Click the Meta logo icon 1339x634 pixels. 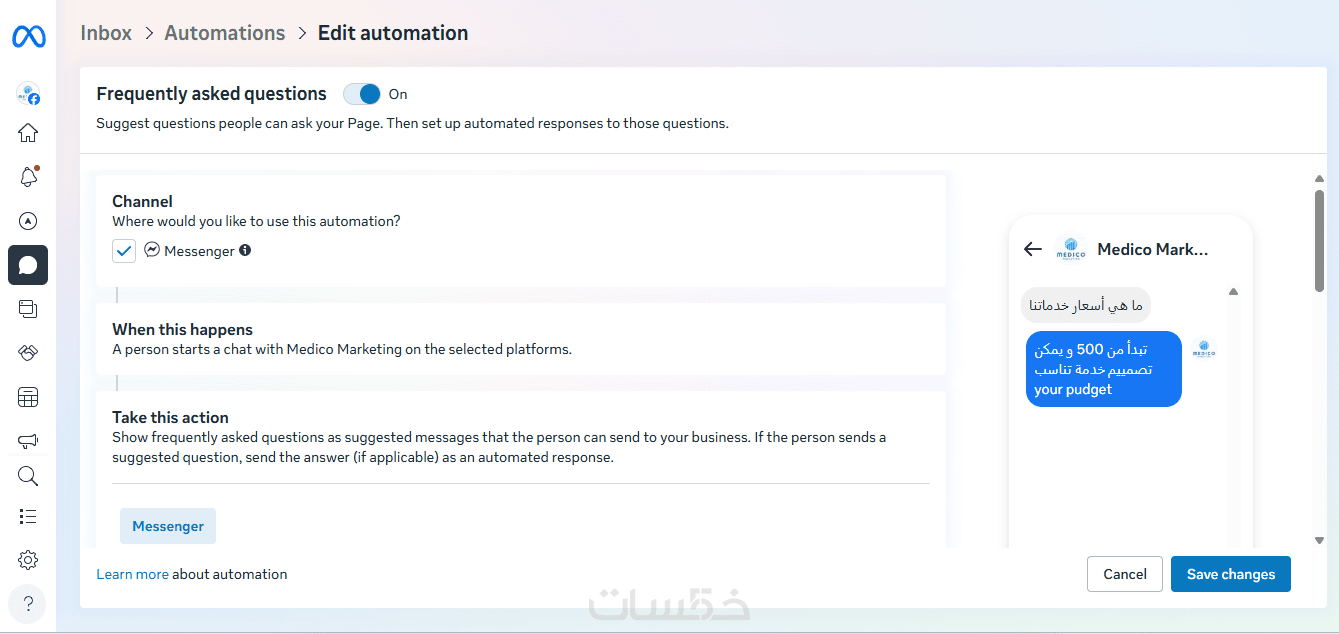coord(28,37)
